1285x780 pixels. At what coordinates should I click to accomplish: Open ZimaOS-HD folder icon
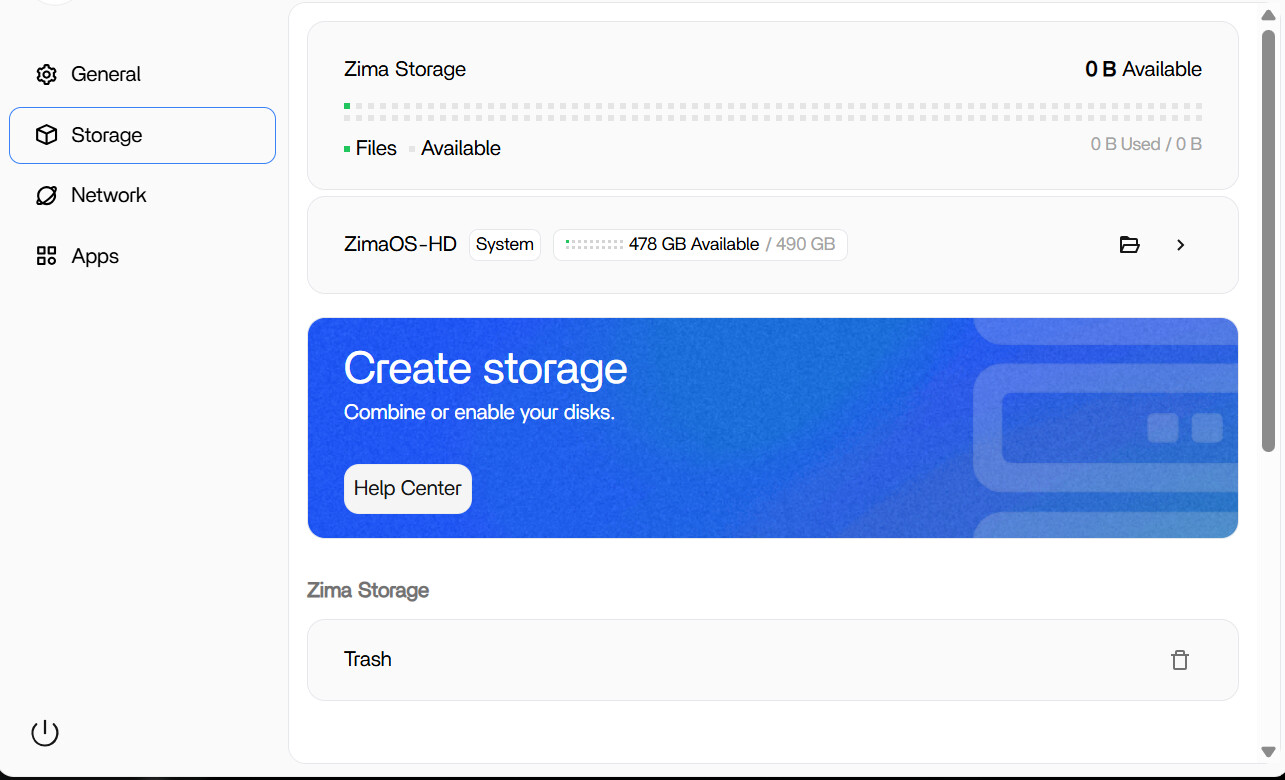[x=1130, y=245]
